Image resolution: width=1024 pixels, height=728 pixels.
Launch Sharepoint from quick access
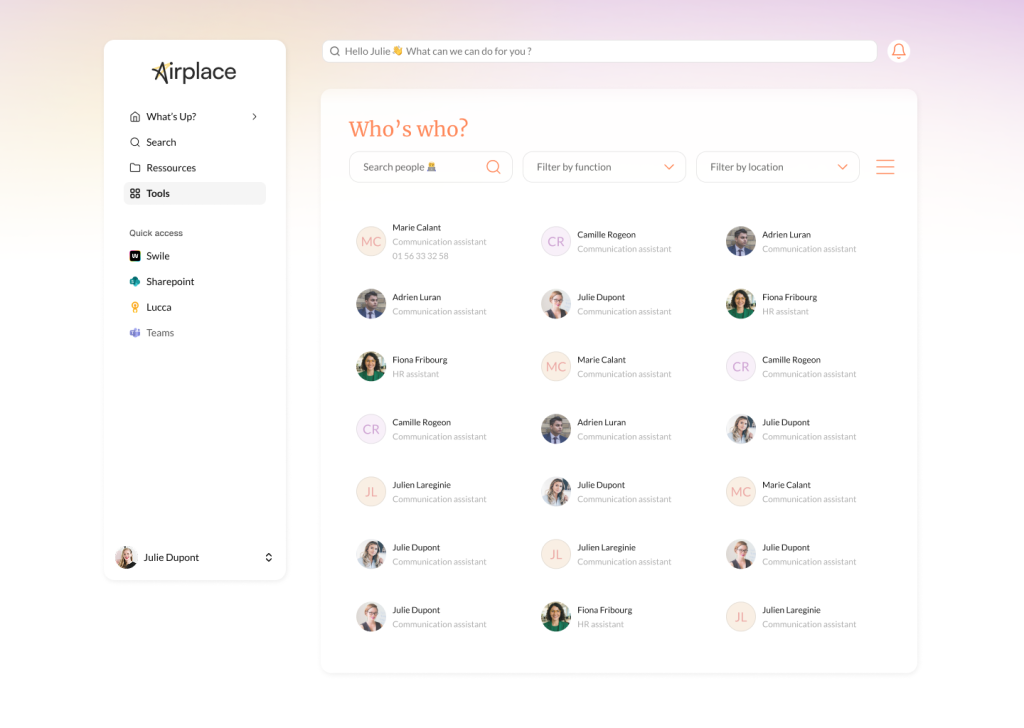tap(169, 282)
